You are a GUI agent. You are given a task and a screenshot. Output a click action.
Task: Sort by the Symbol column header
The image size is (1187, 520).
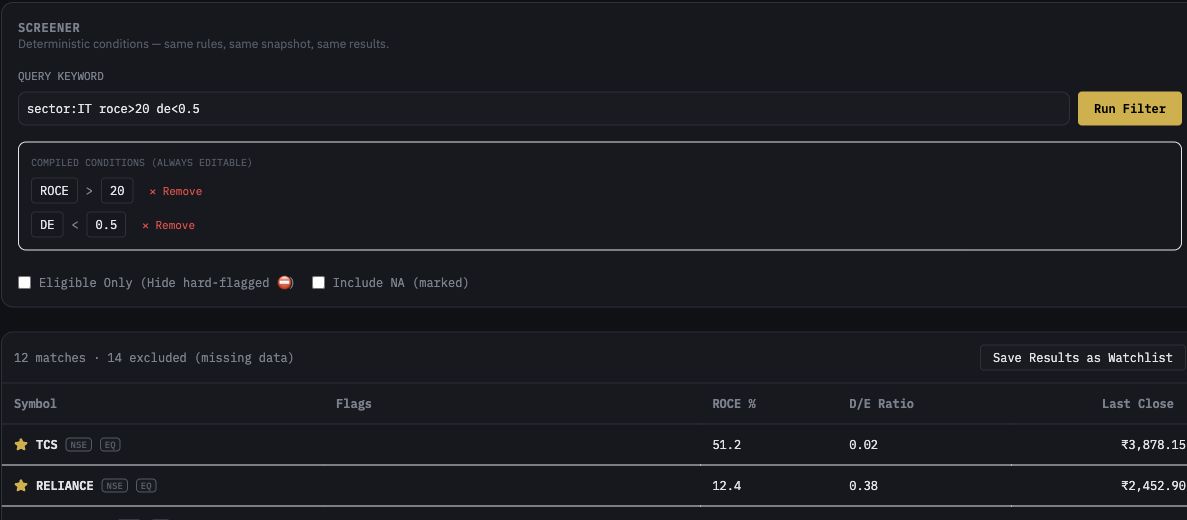[x=36, y=403]
